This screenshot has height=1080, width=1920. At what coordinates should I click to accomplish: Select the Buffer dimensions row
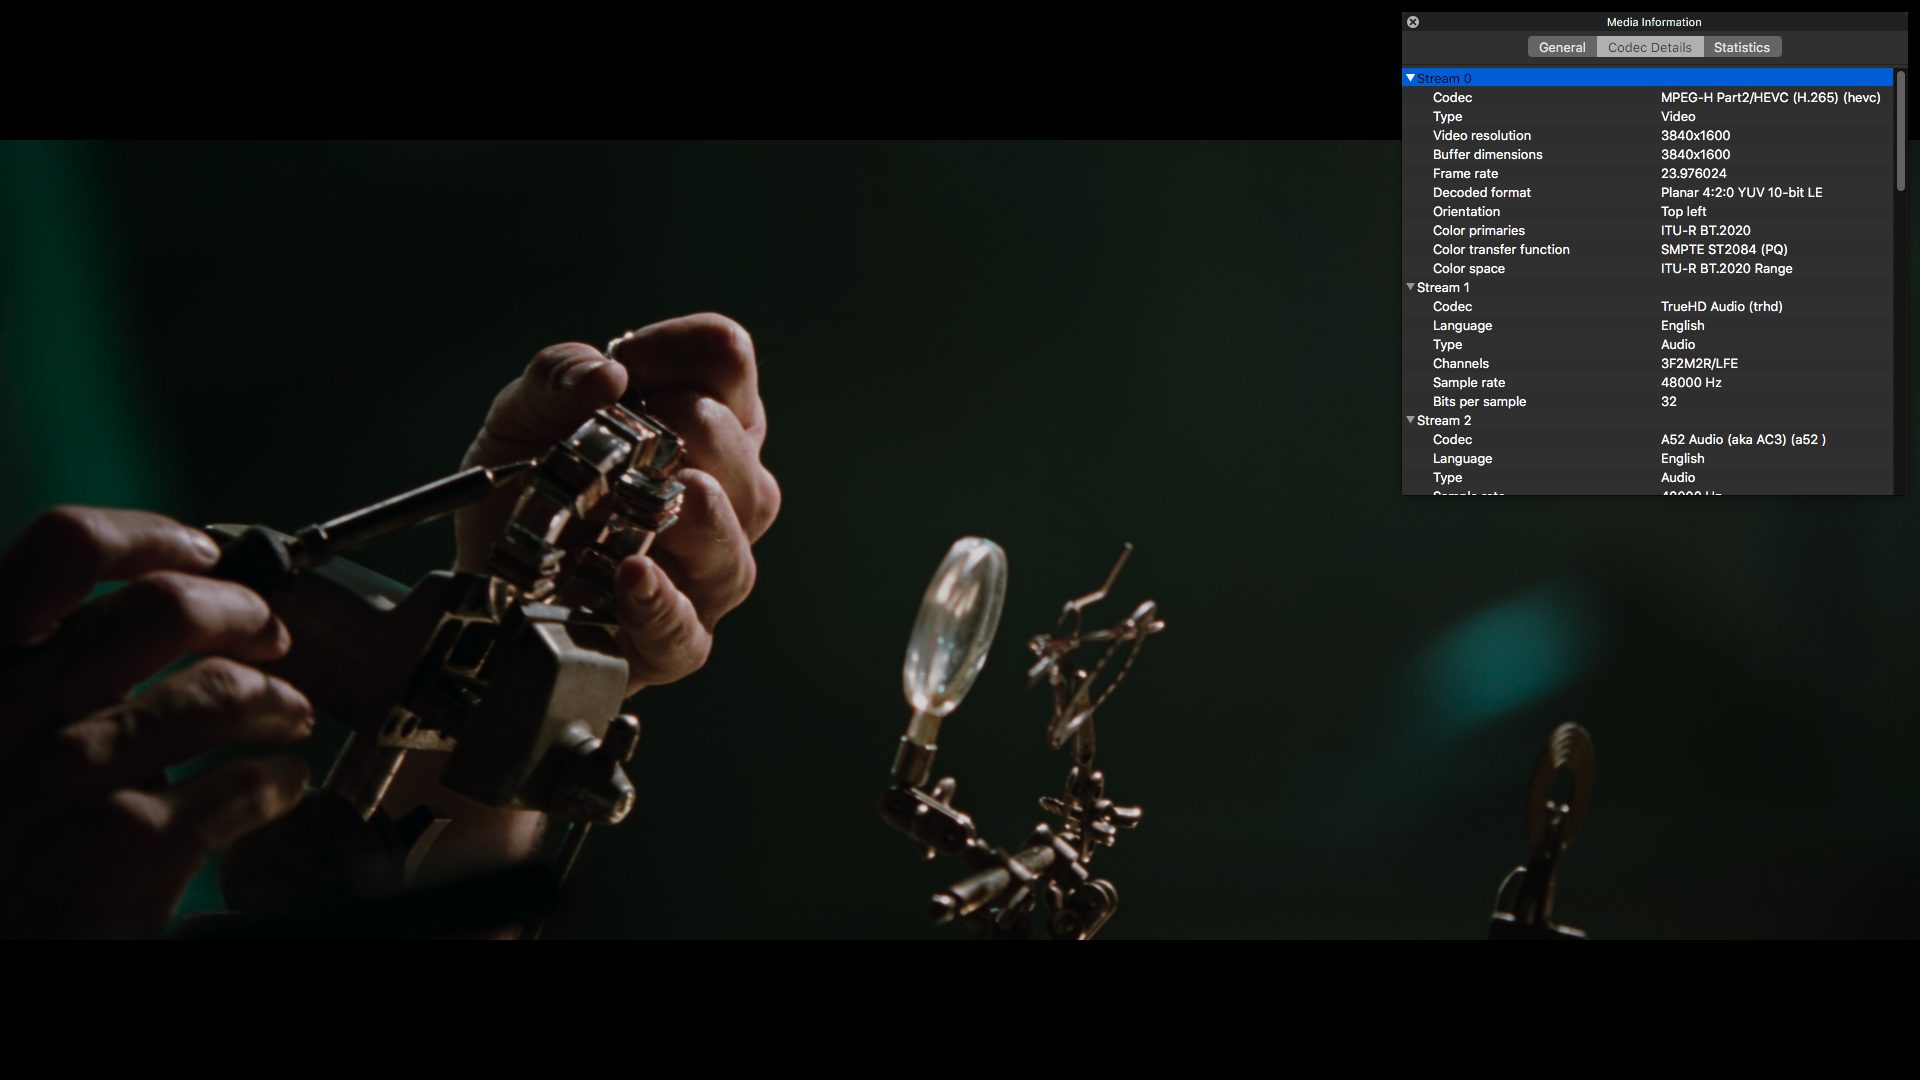click(x=1487, y=154)
